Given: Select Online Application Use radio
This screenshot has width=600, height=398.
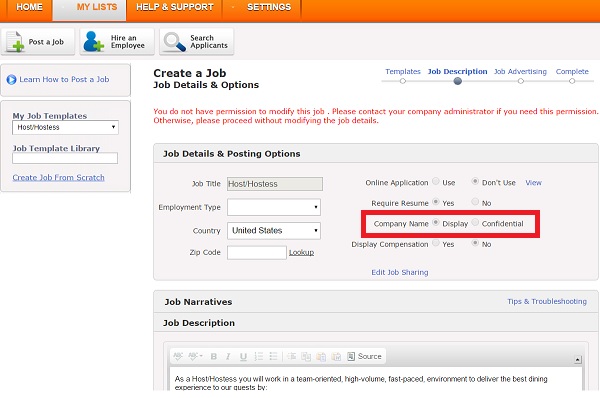Looking at the screenshot, I should click(x=436, y=181).
